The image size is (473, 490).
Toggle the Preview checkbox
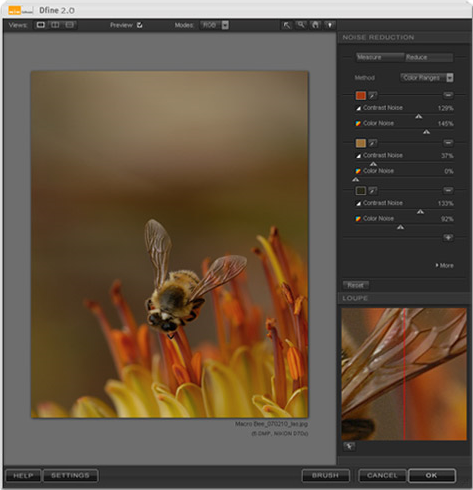click(140, 25)
